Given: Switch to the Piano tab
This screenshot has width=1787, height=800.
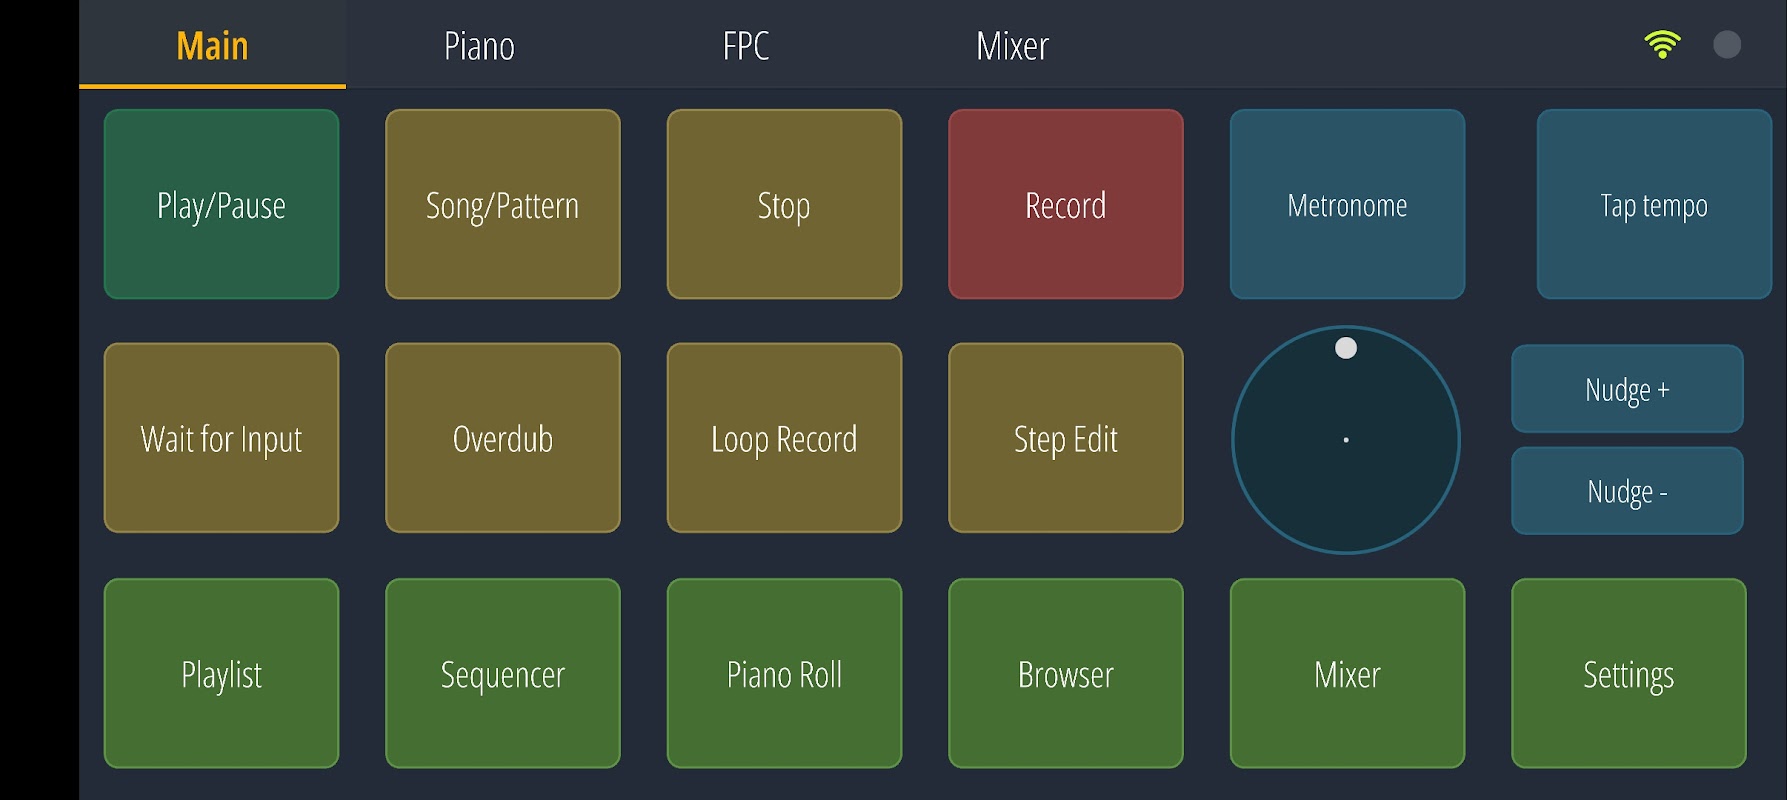Looking at the screenshot, I should [x=479, y=45].
